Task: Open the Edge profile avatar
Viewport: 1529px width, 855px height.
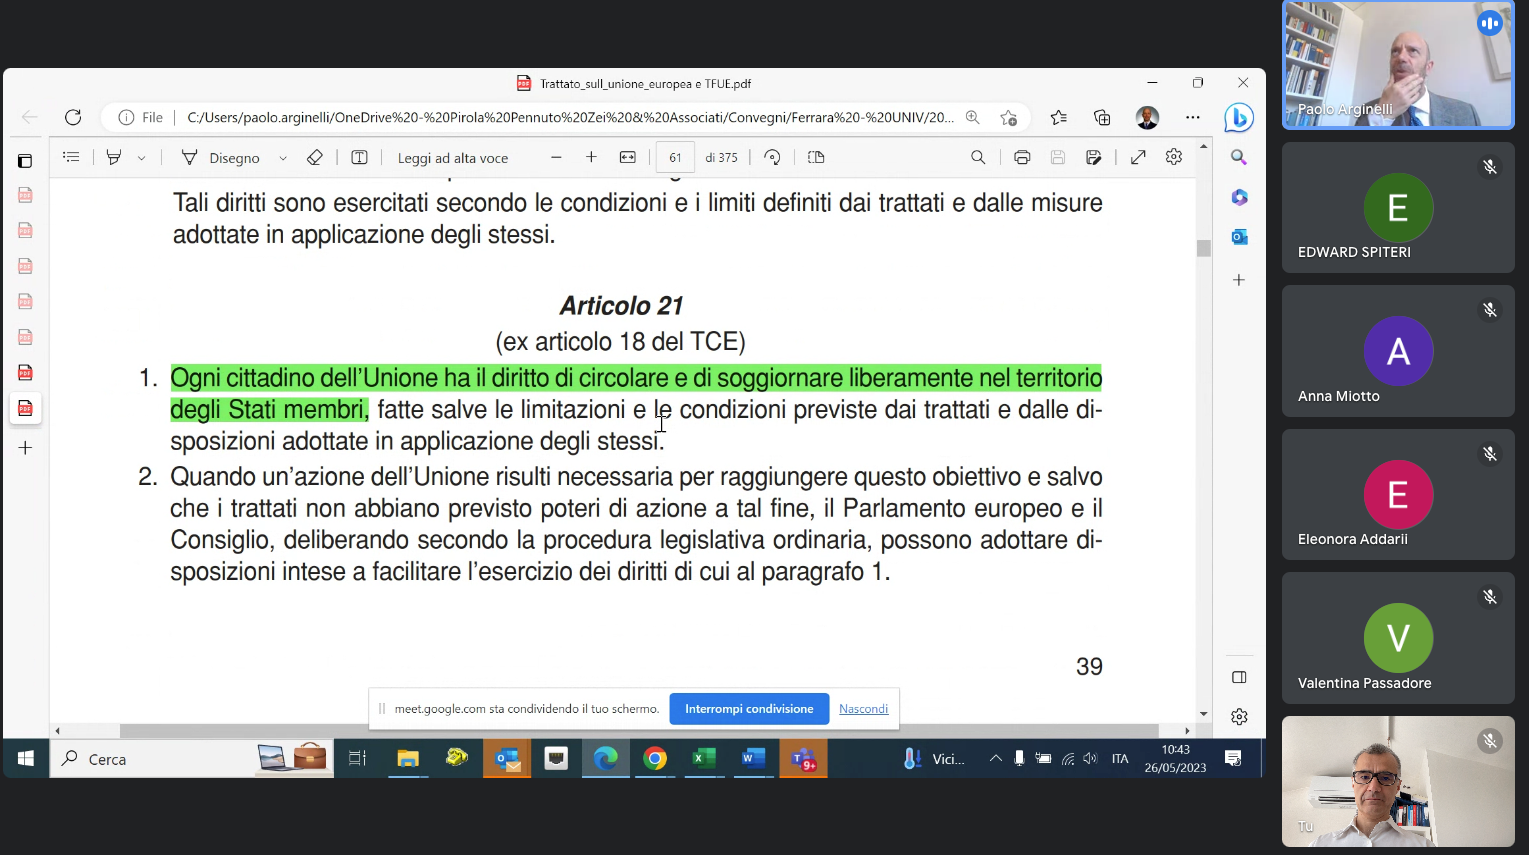Action: 1147,117
